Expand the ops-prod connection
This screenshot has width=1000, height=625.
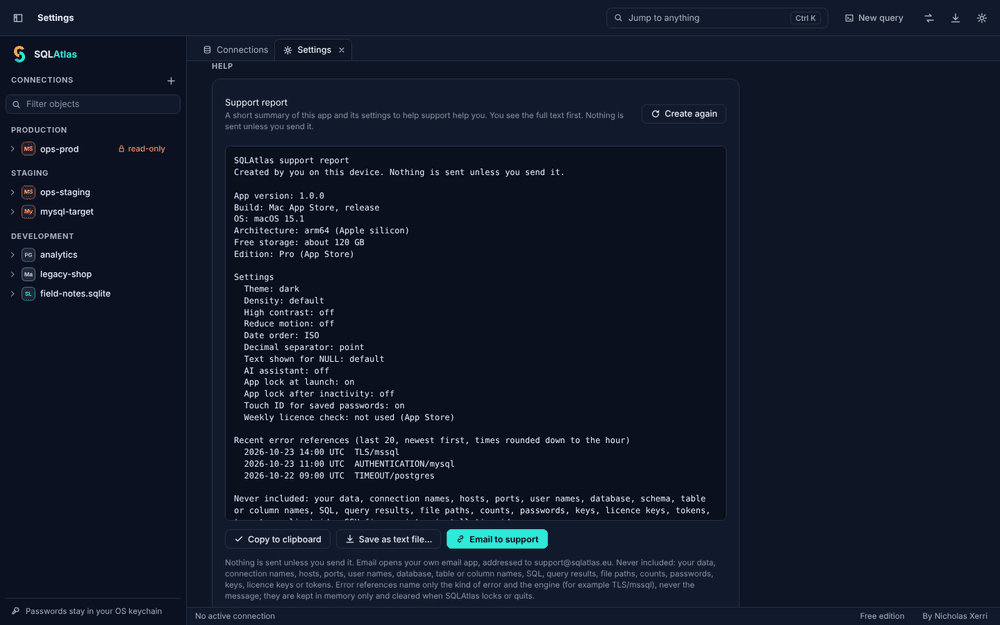click(12, 149)
